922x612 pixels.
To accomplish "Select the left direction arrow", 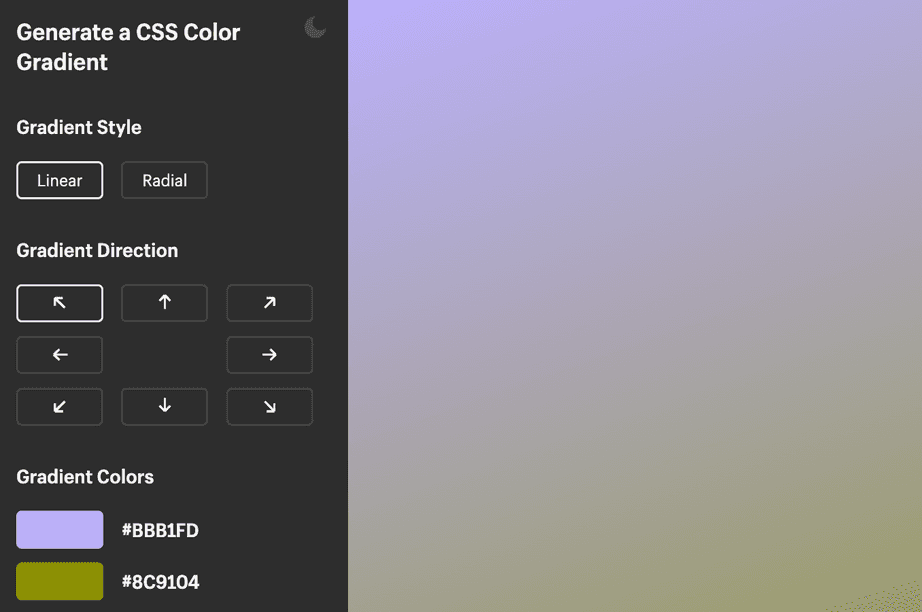I will (x=59, y=355).
